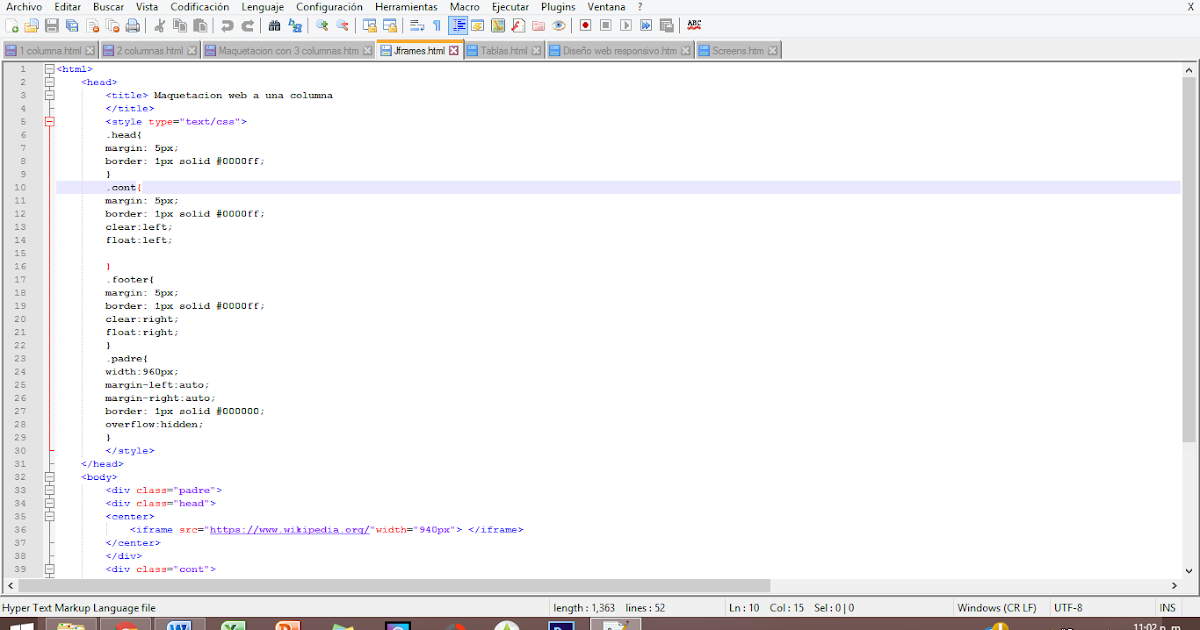The image size is (1200, 630).
Task: Toggle the file monitoring eye icon
Action: pos(559,25)
